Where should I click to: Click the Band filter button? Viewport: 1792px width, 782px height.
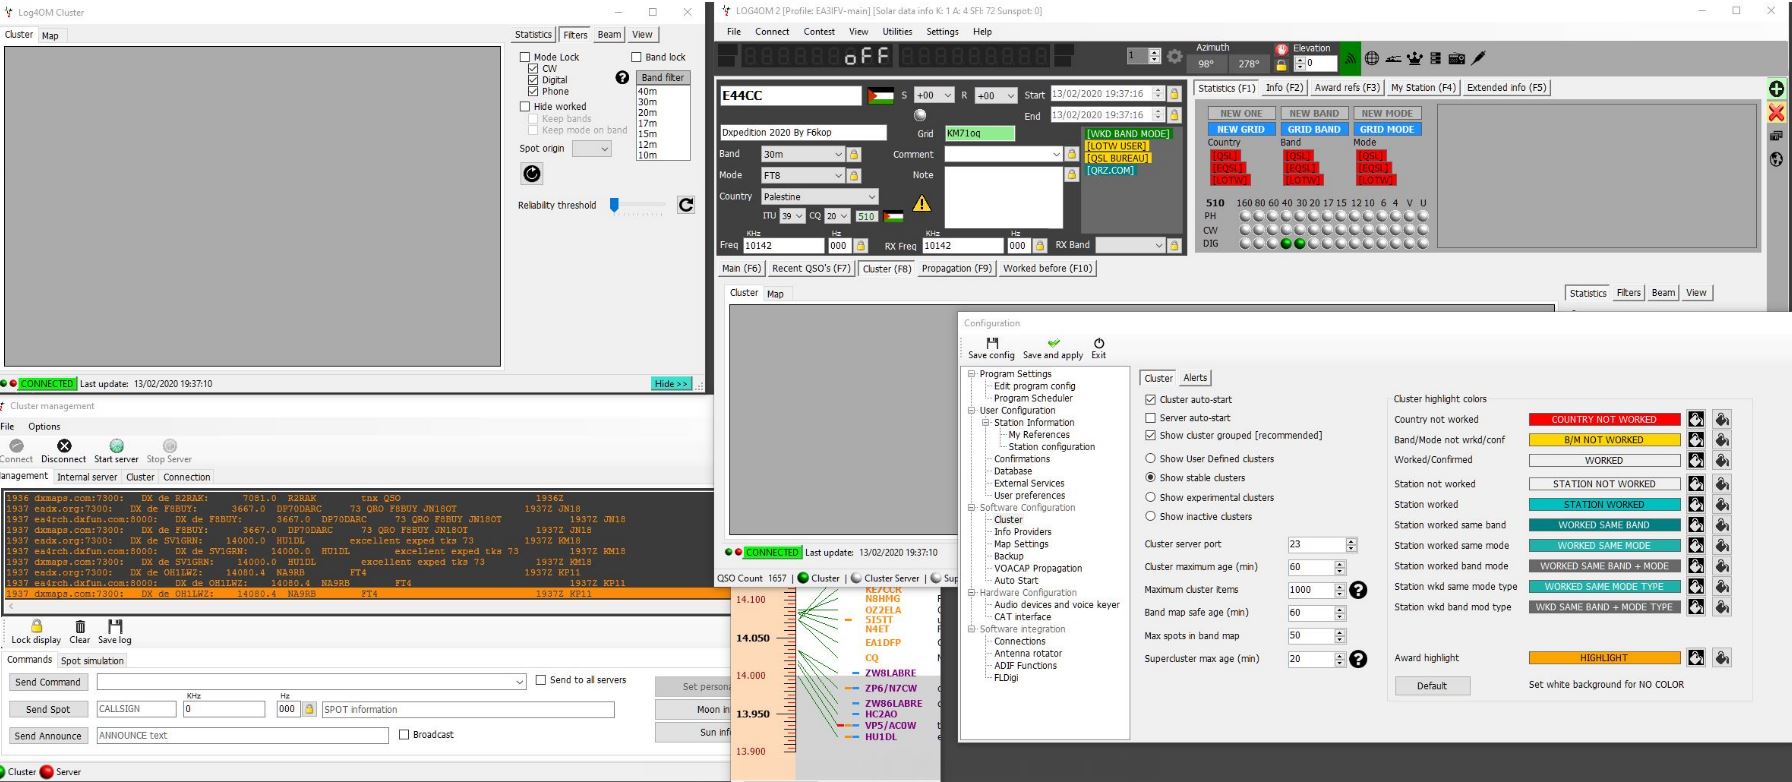(x=663, y=78)
